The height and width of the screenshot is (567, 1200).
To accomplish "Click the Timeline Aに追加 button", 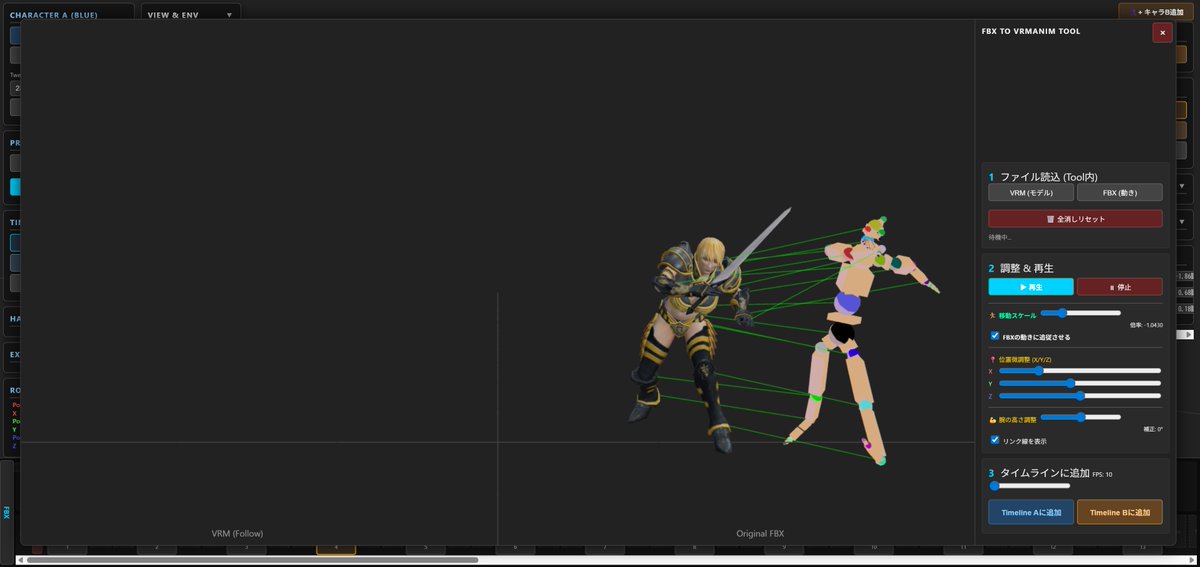I will [x=1031, y=512].
